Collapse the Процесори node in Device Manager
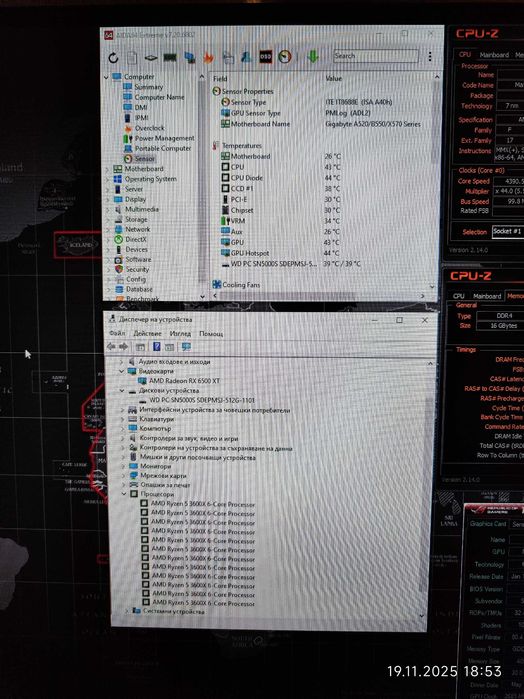524x699 pixels. tap(124, 494)
